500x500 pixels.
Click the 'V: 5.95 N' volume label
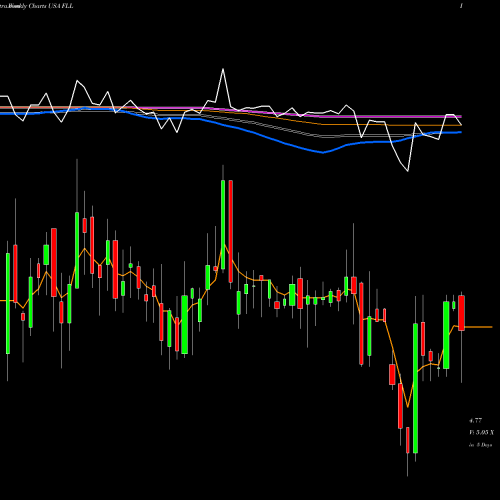pyautogui.click(x=482, y=433)
